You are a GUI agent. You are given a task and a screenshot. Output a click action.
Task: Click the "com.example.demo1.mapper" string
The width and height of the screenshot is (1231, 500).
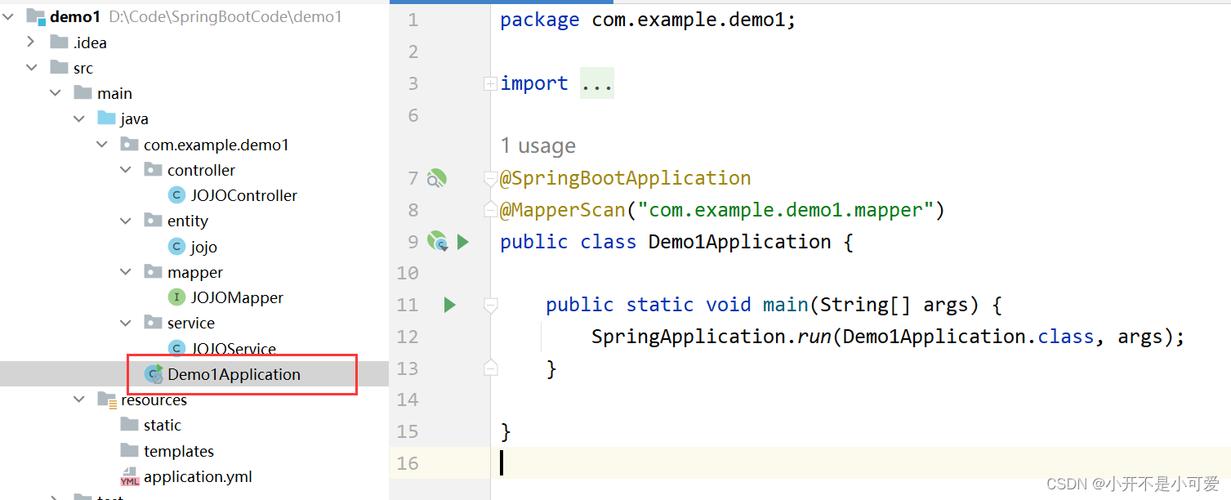tap(786, 210)
